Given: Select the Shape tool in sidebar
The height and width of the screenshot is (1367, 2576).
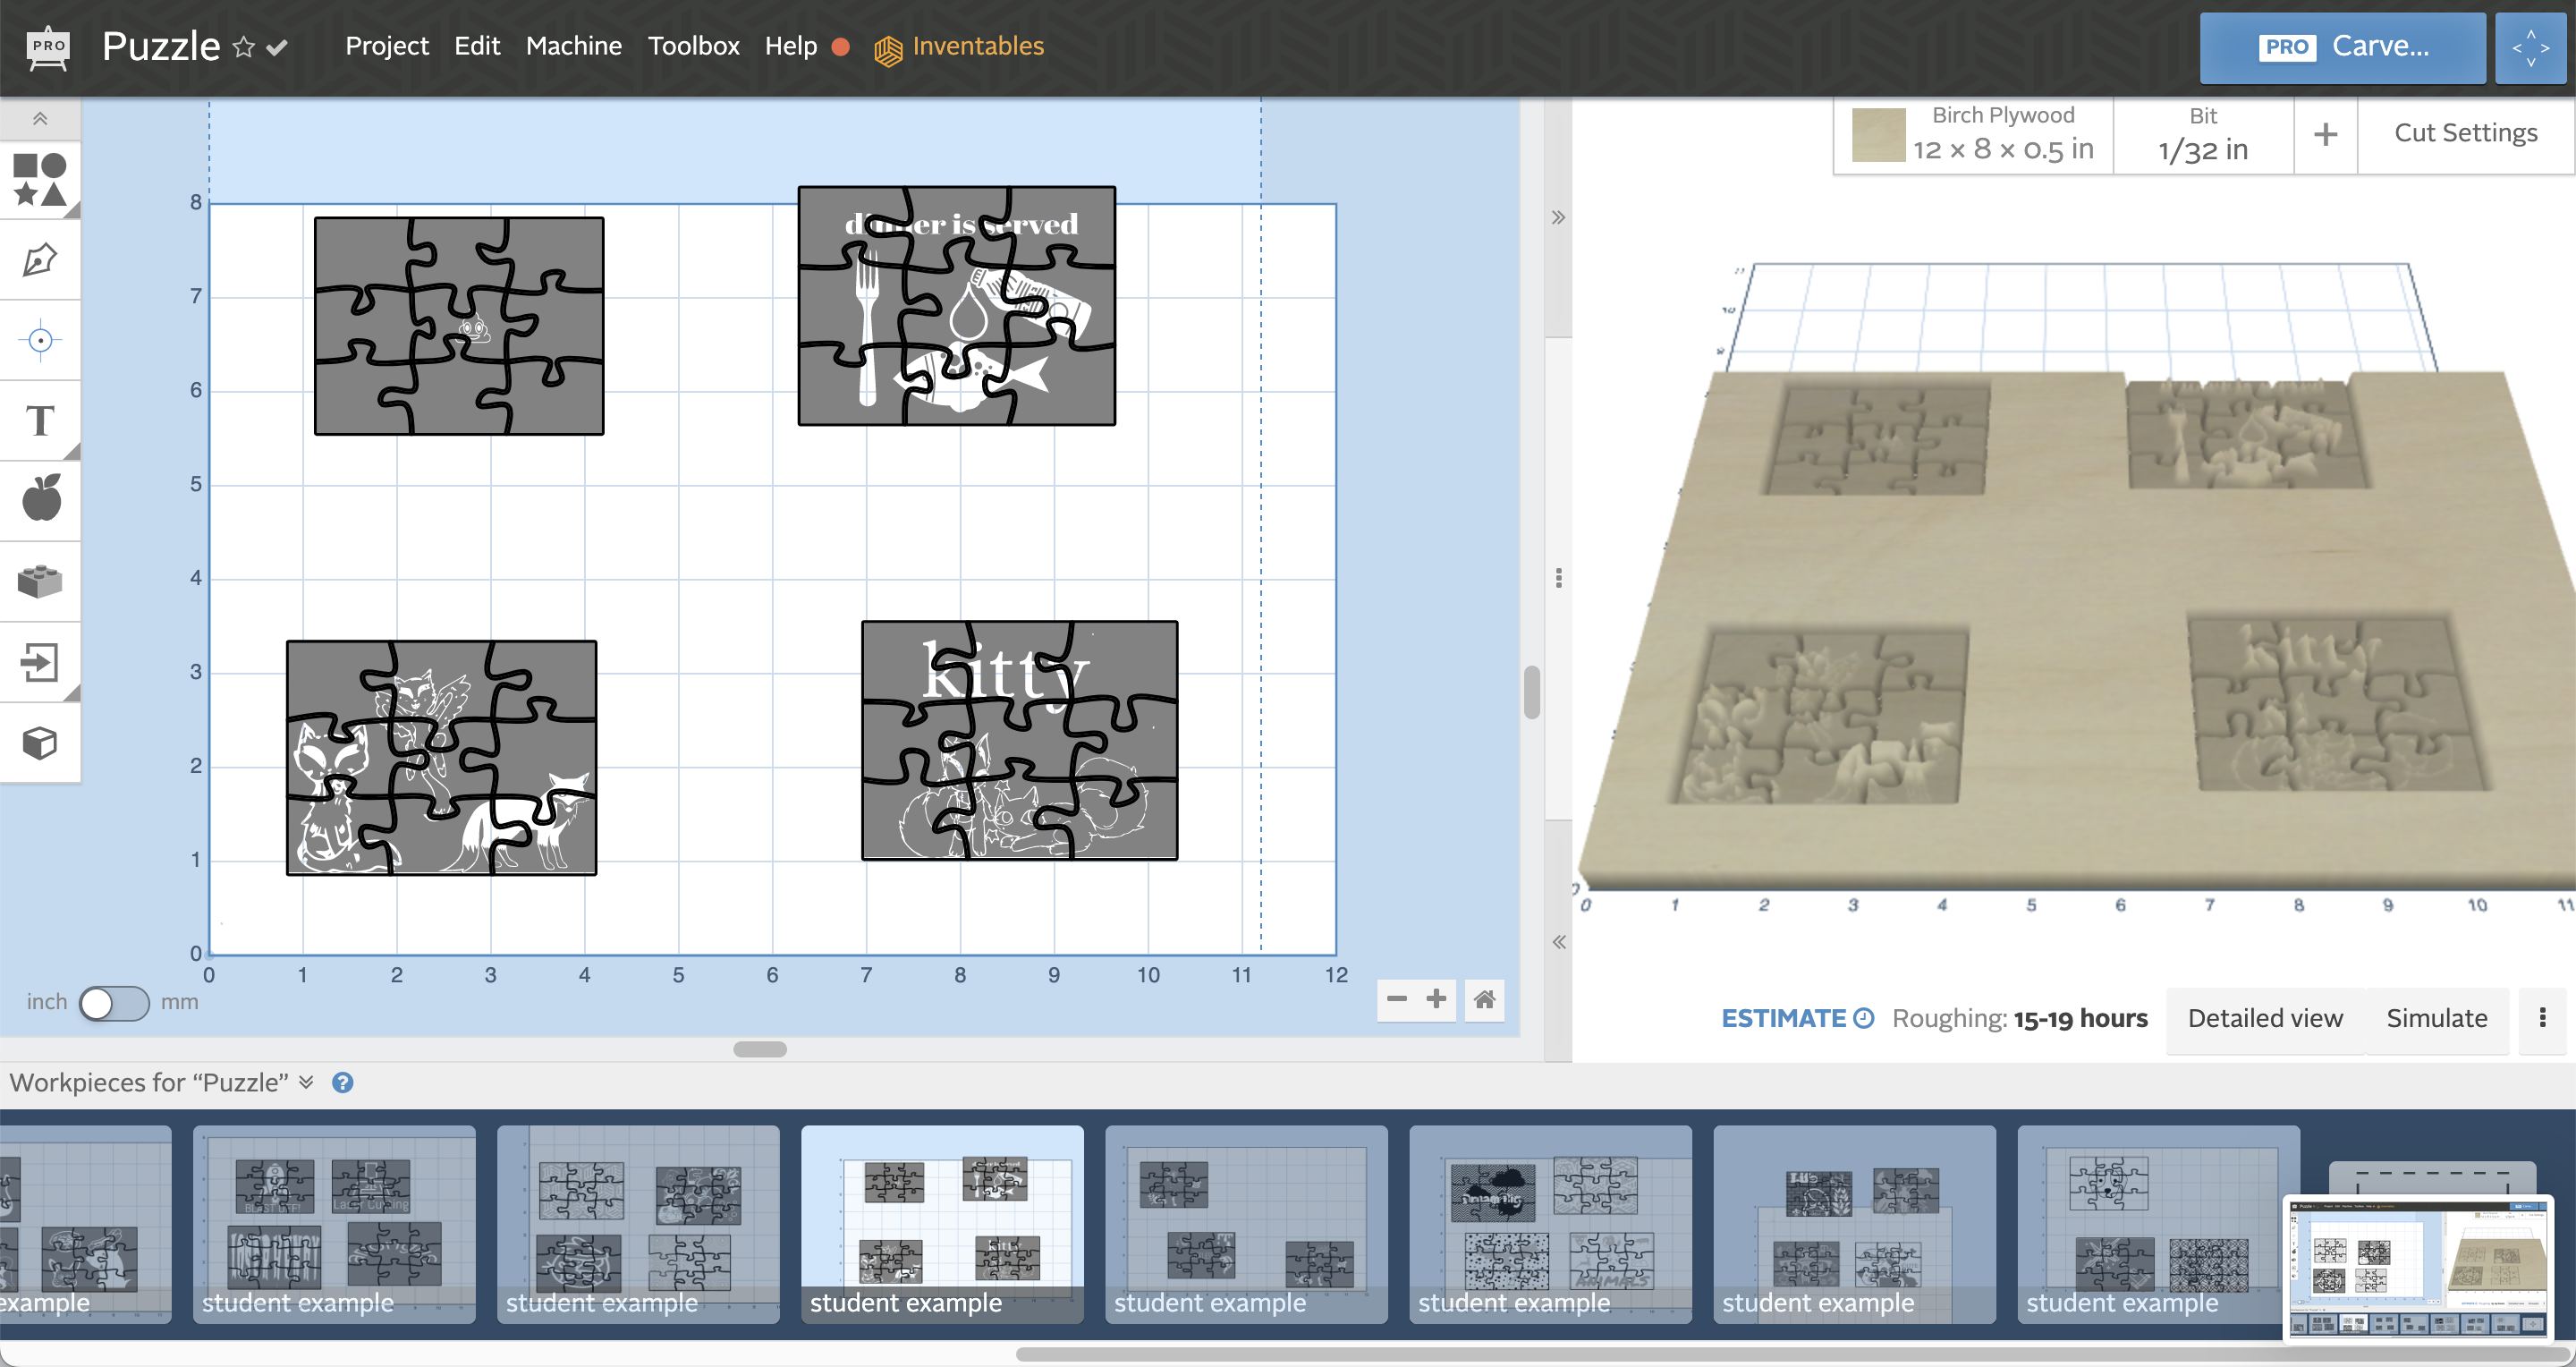Looking at the screenshot, I should tap(43, 171).
